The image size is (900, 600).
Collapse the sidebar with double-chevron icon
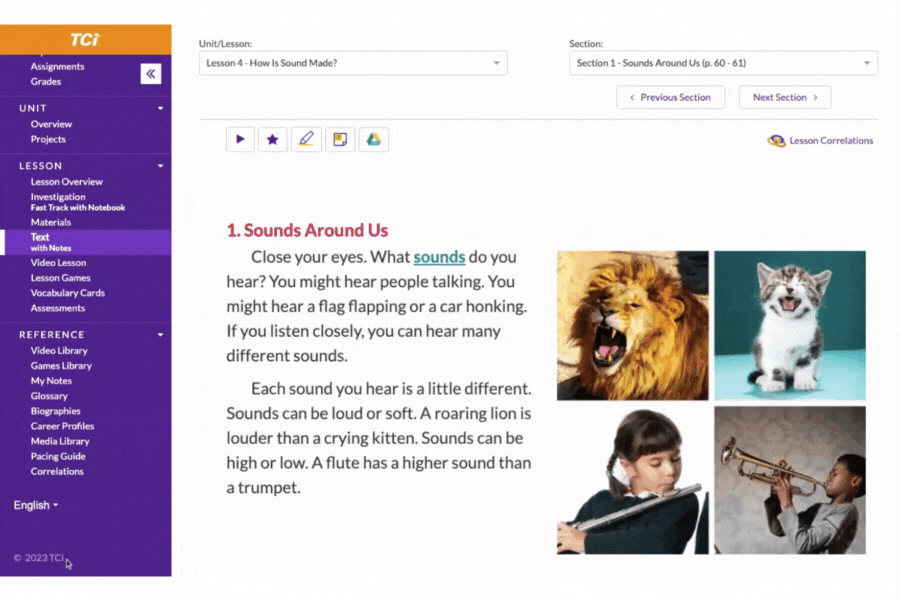tap(151, 73)
